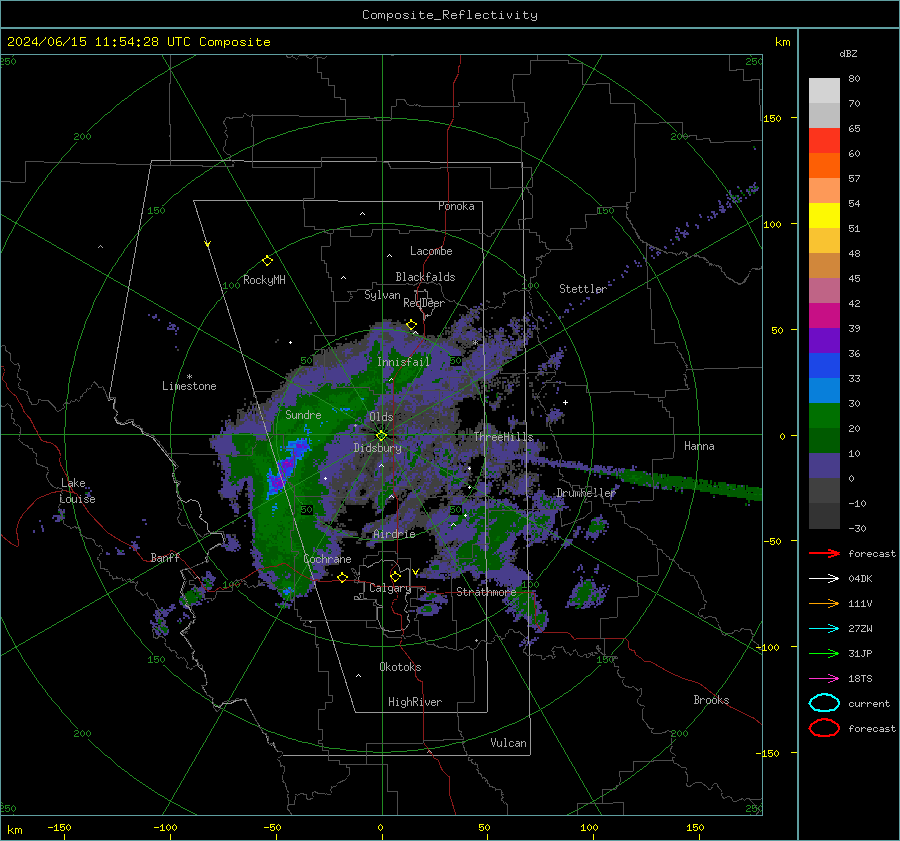Click the Ponoka city label
Screen dimensions: 900x841
[456, 206]
